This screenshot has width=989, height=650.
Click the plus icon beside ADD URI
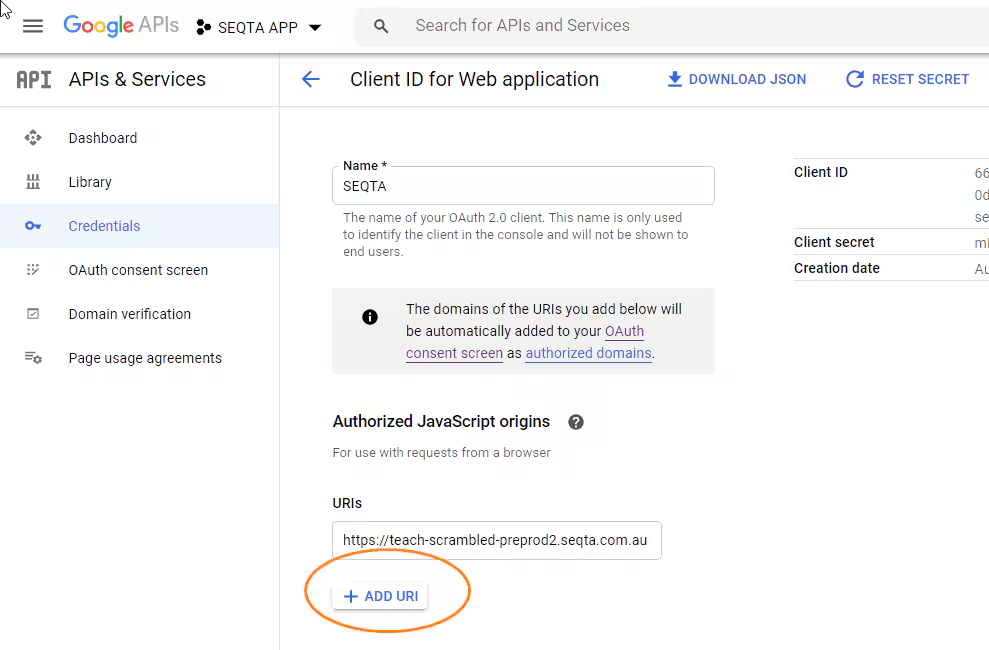(x=351, y=596)
